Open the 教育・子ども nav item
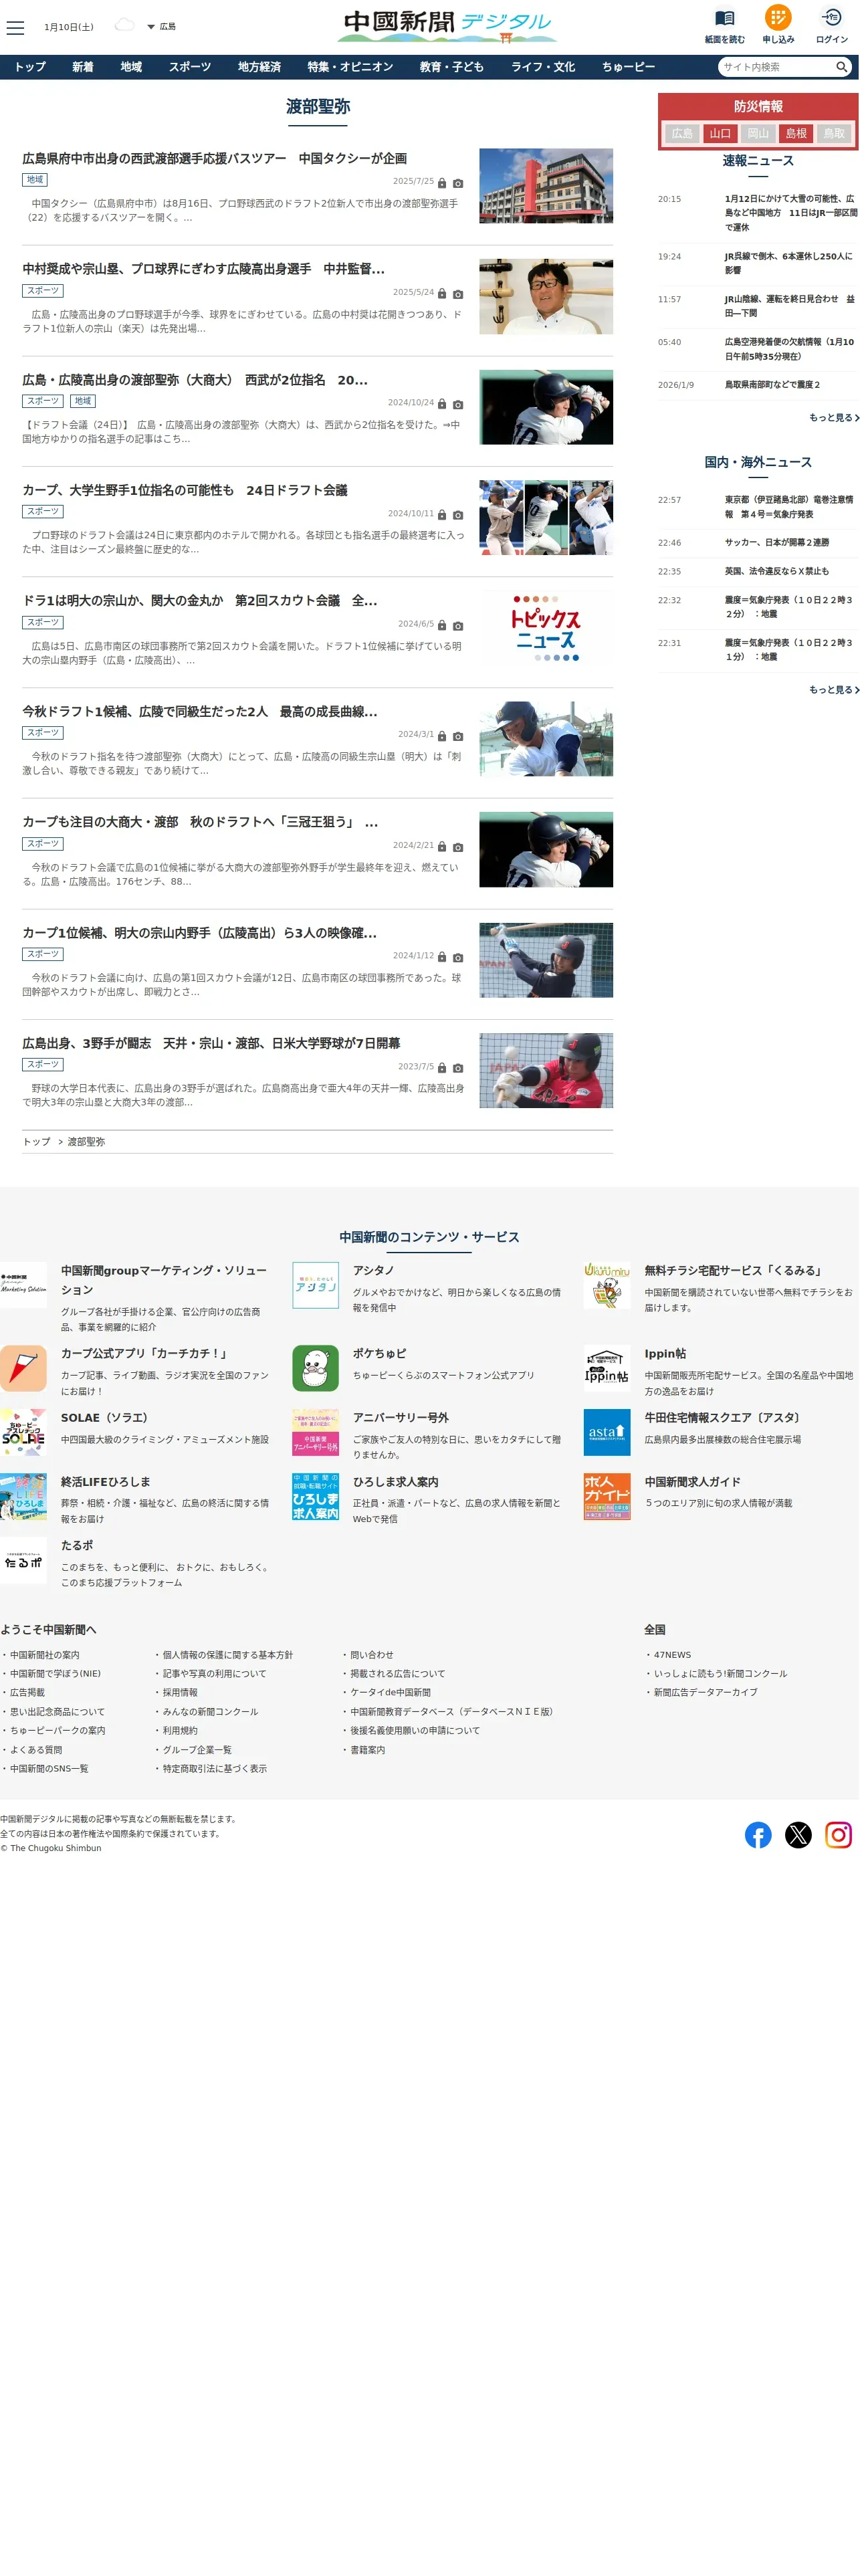This screenshot has height=2576, width=860. [452, 67]
